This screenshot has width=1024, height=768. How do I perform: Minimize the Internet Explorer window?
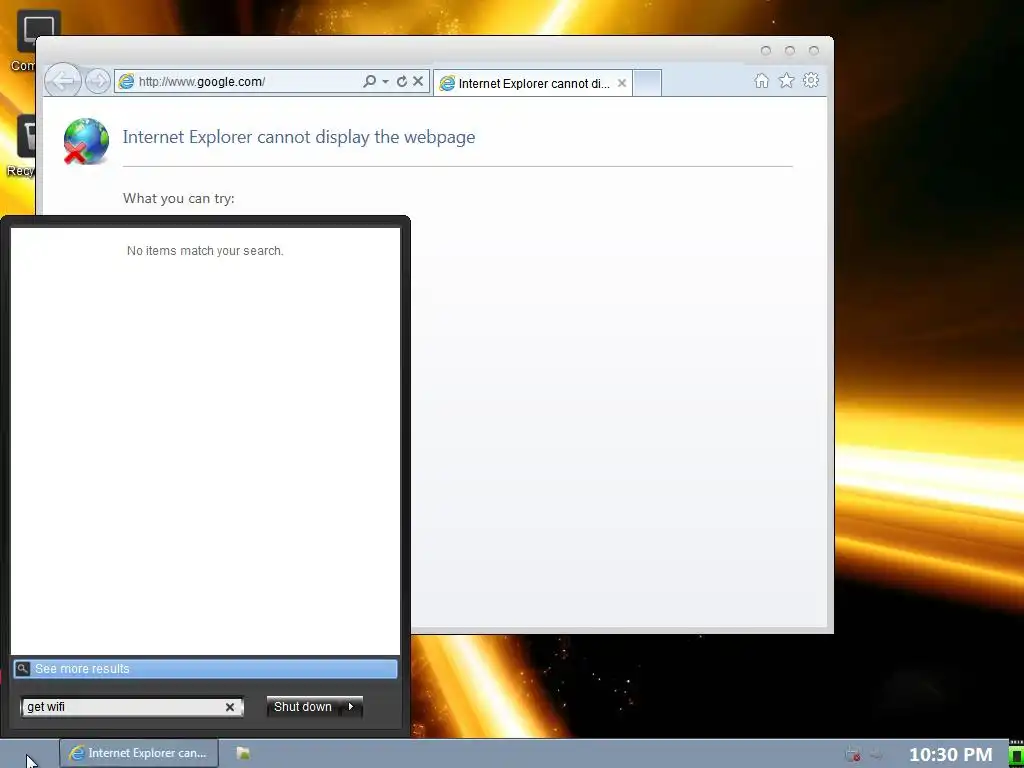(x=765, y=50)
